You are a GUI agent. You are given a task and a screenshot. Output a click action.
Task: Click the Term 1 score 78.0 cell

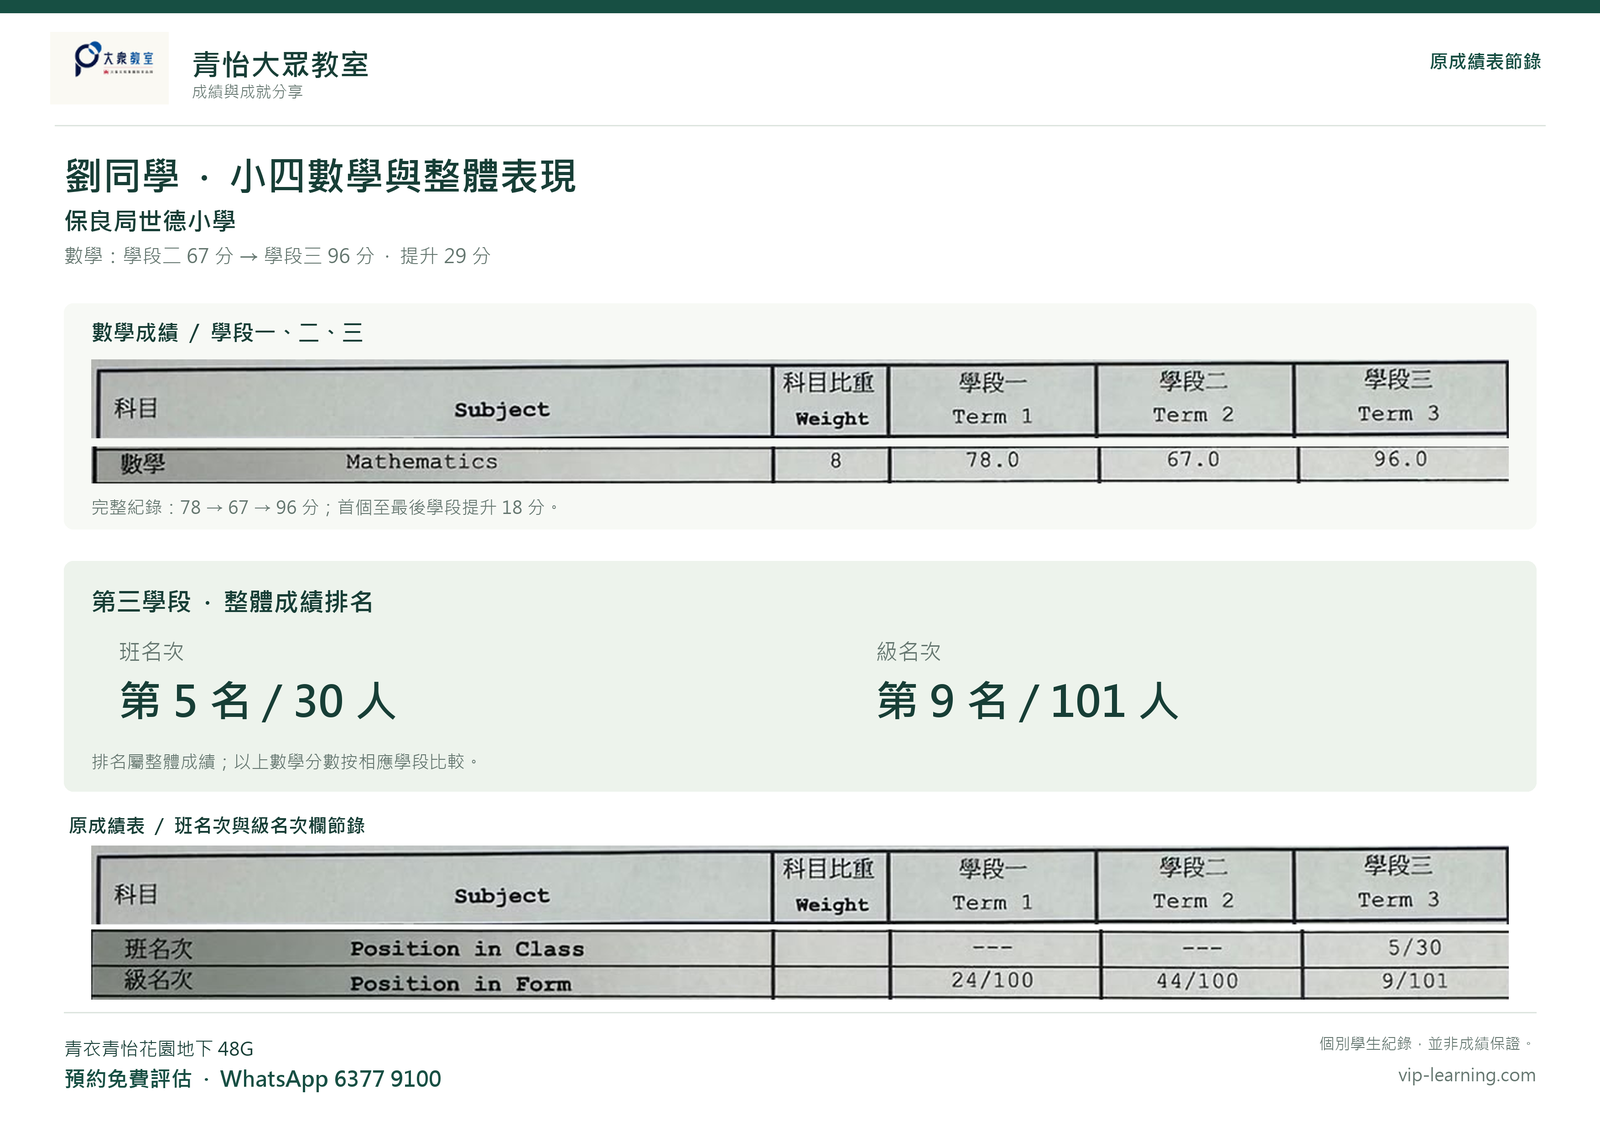tap(993, 460)
